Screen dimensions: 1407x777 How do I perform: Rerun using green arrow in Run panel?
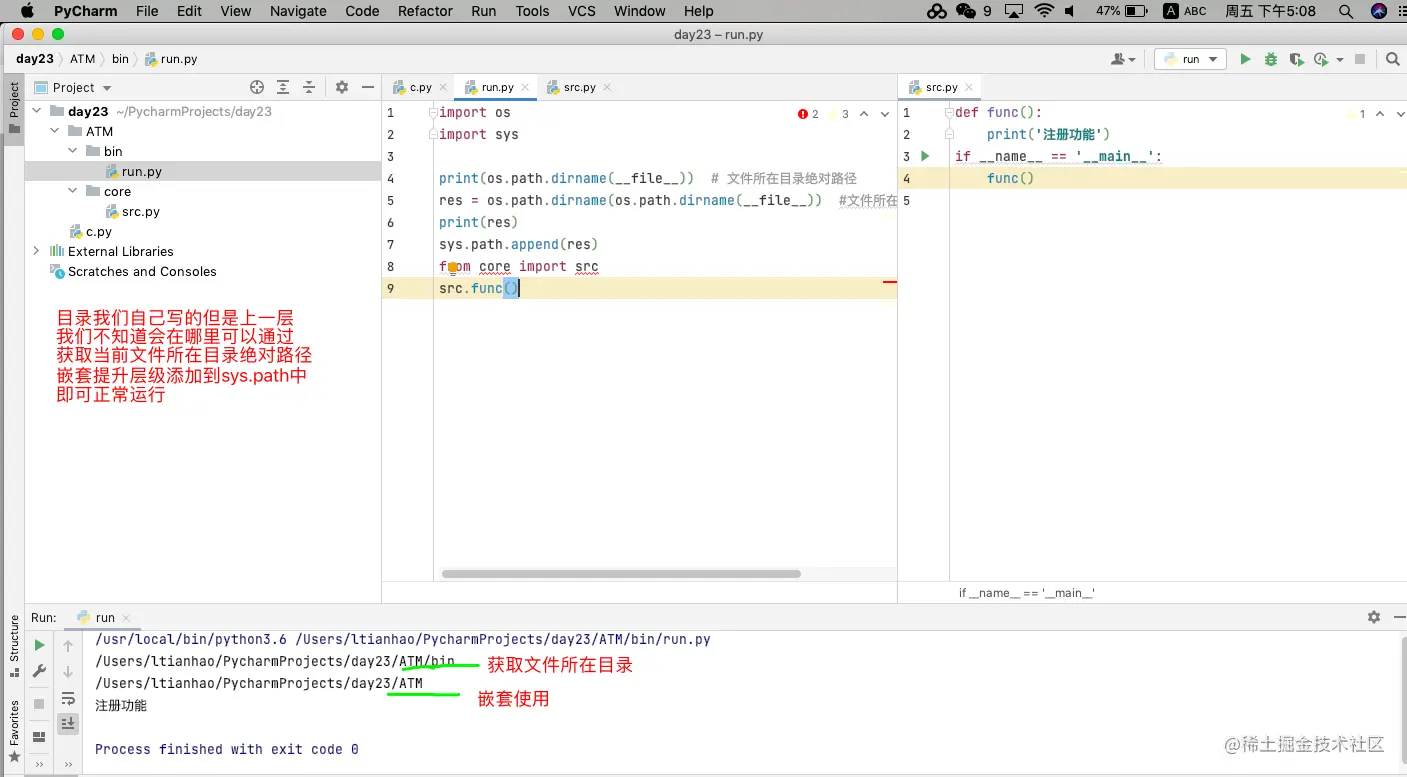(39, 645)
